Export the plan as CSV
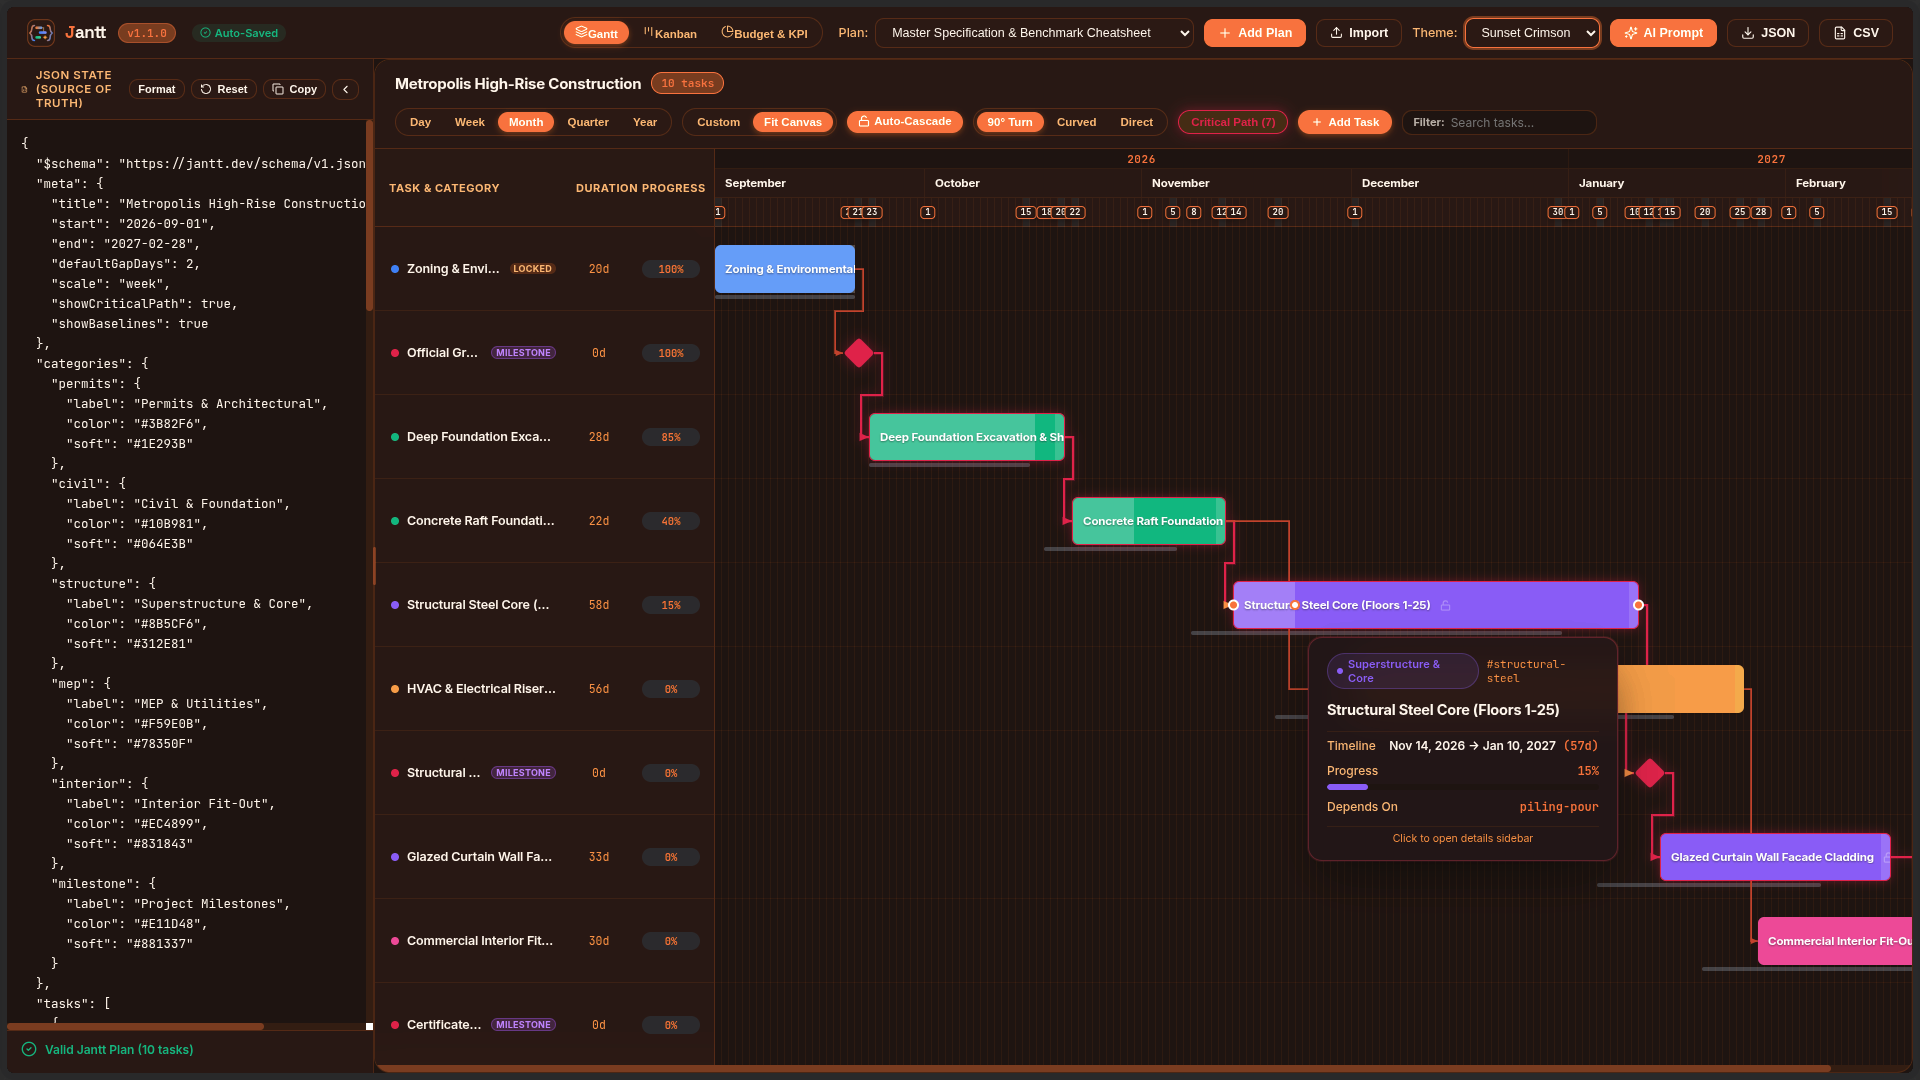Viewport: 1920px width, 1080px height. (1855, 33)
